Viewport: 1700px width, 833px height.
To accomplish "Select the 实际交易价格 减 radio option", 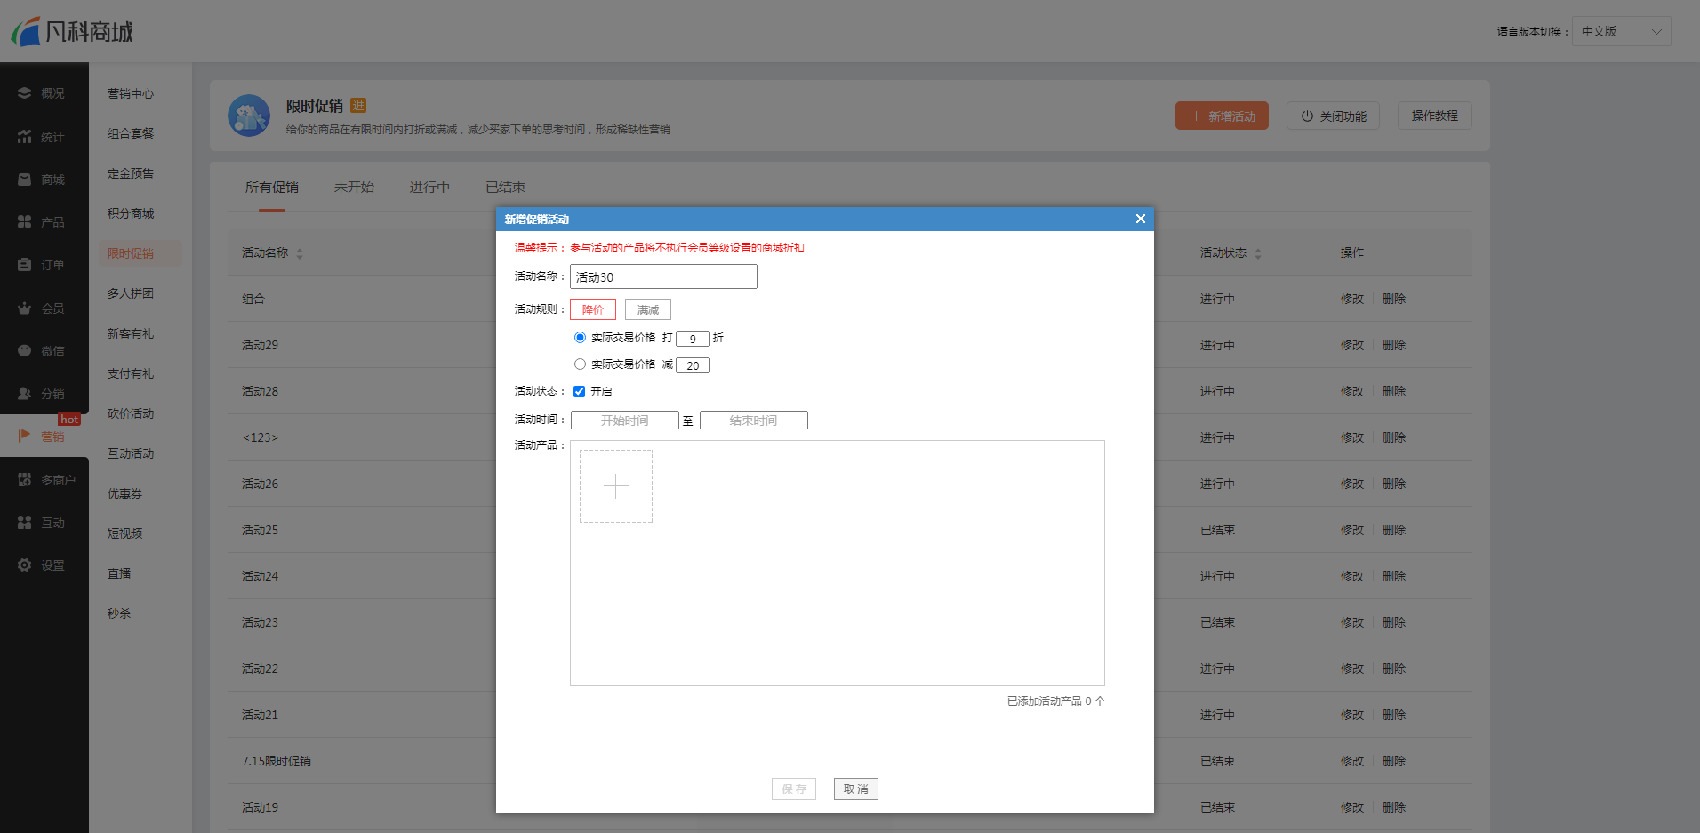I will tap(579, 364).
